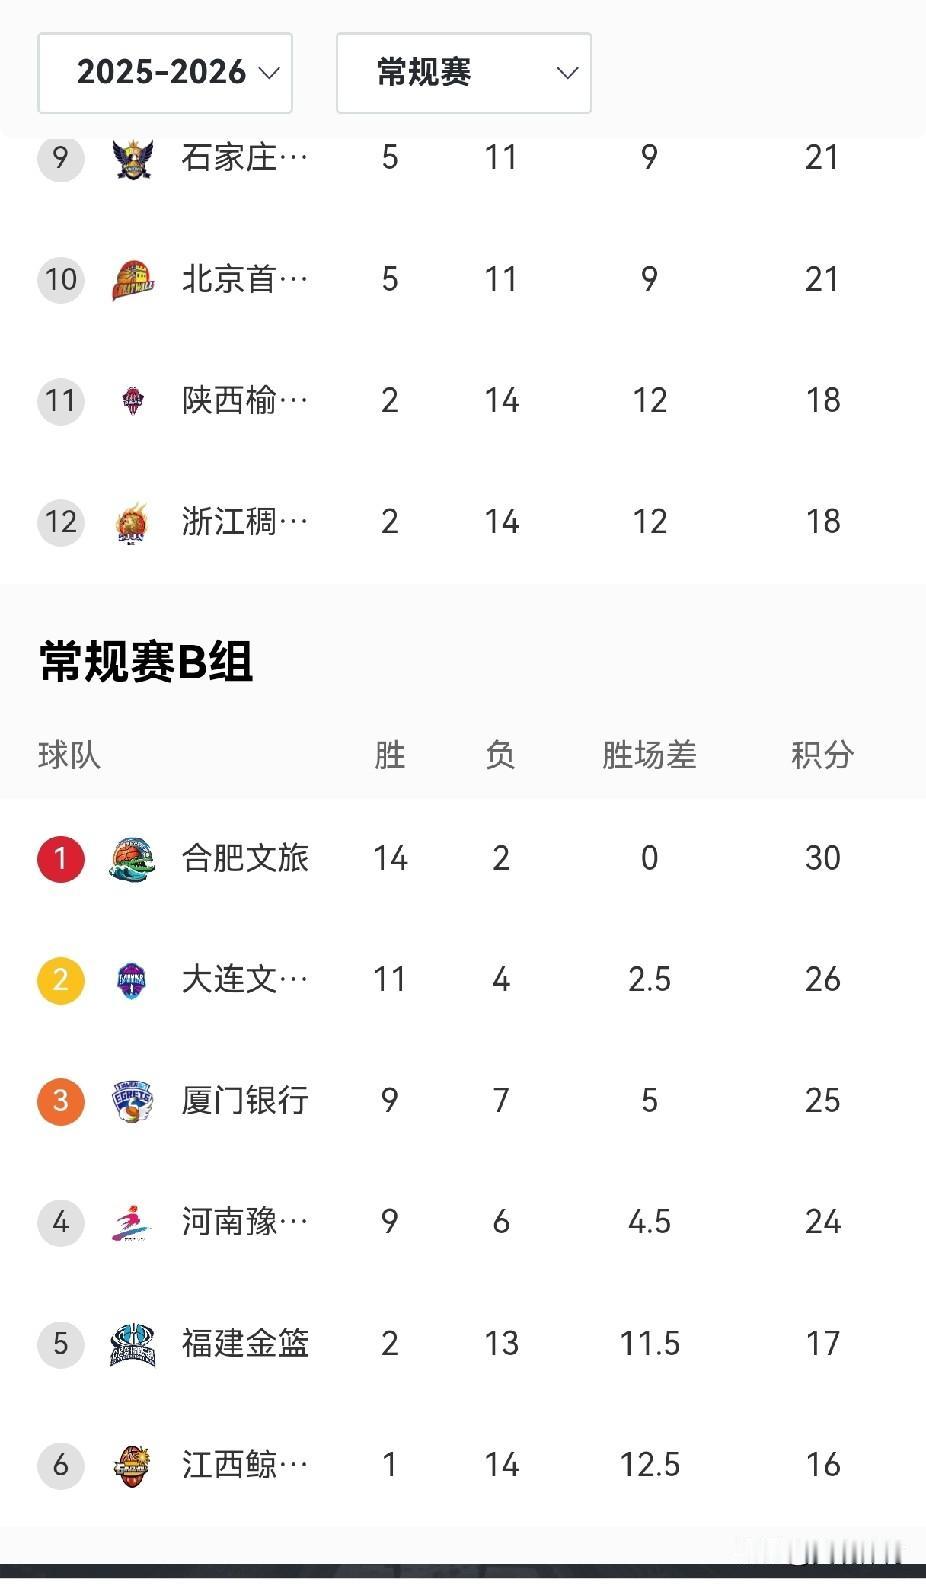This screenshot has width=926, height=1585.
Task: Click the 大连文… team logo
Action: click(x=132, y=980)
